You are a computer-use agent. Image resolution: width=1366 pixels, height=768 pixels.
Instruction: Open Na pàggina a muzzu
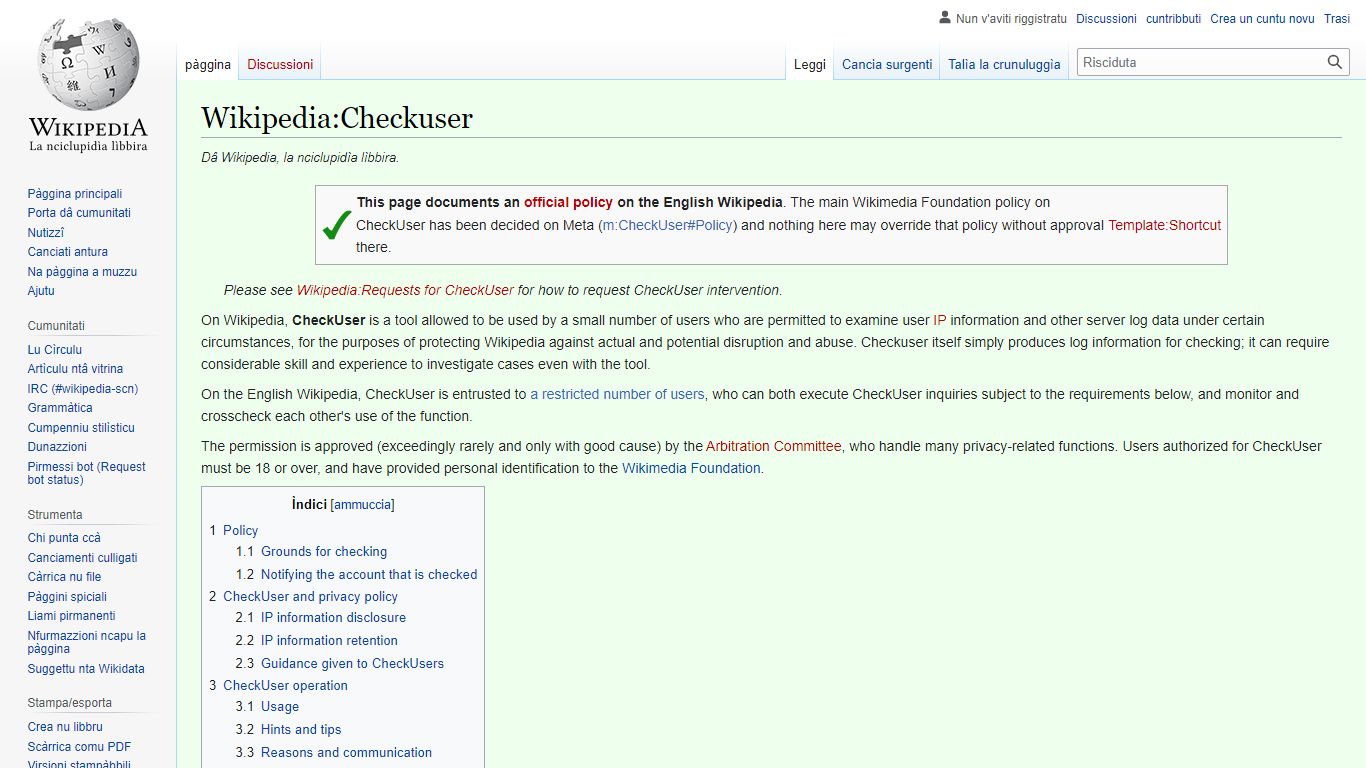(x=82, y=272)
